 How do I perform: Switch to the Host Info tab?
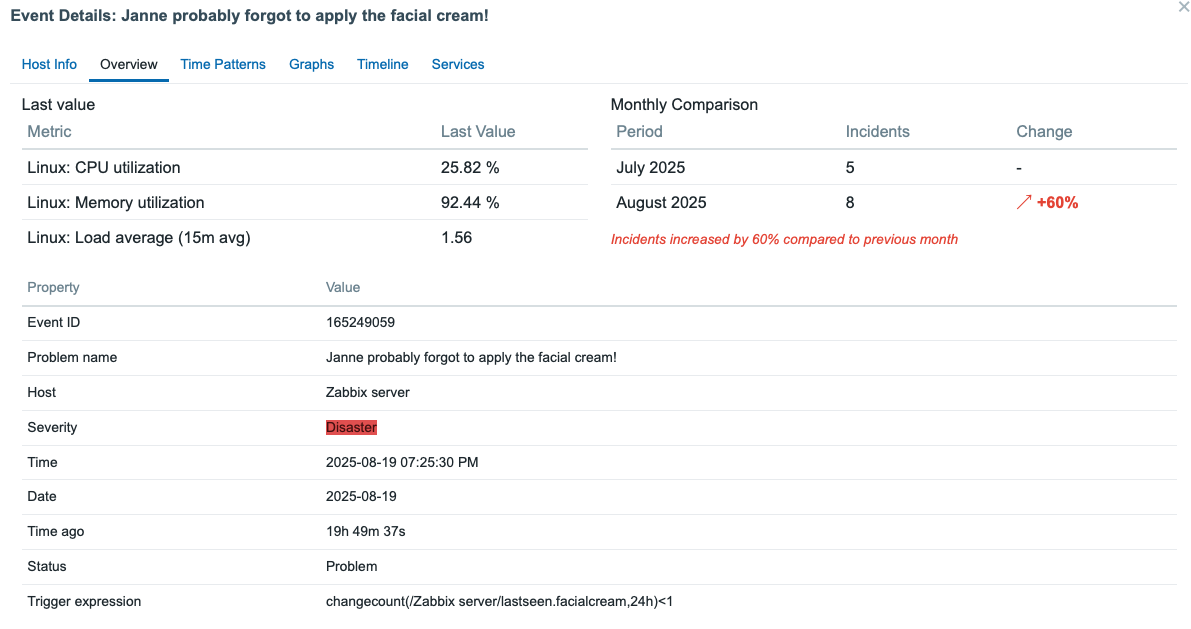pos(49,64)
